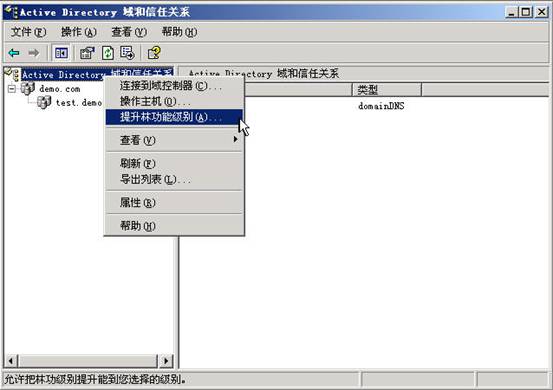Select the demo.com tree item
The image size is (553, 390).
tap(60, 89)
